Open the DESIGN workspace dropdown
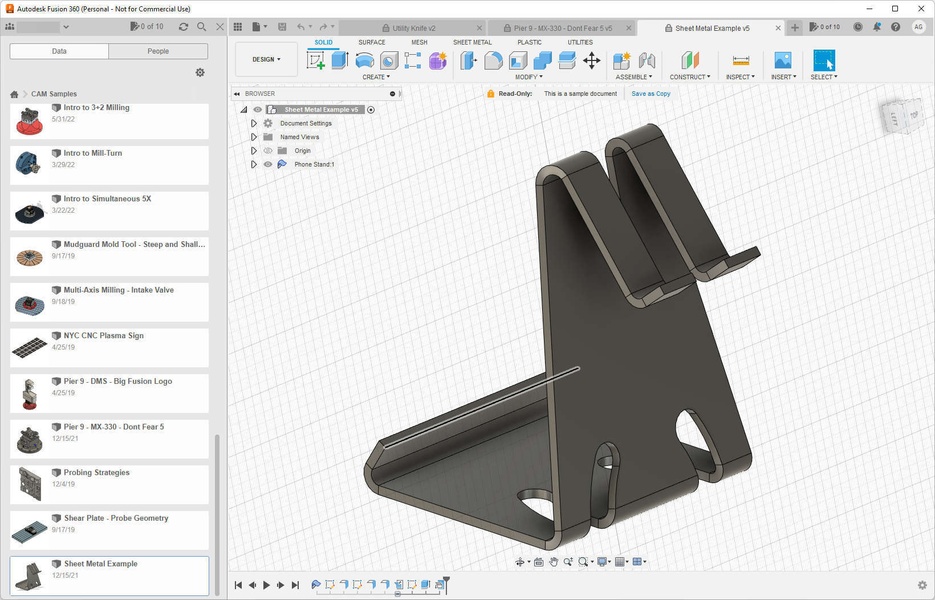Image resolution: width=935 pixels, height=600 pixels. 266,60
